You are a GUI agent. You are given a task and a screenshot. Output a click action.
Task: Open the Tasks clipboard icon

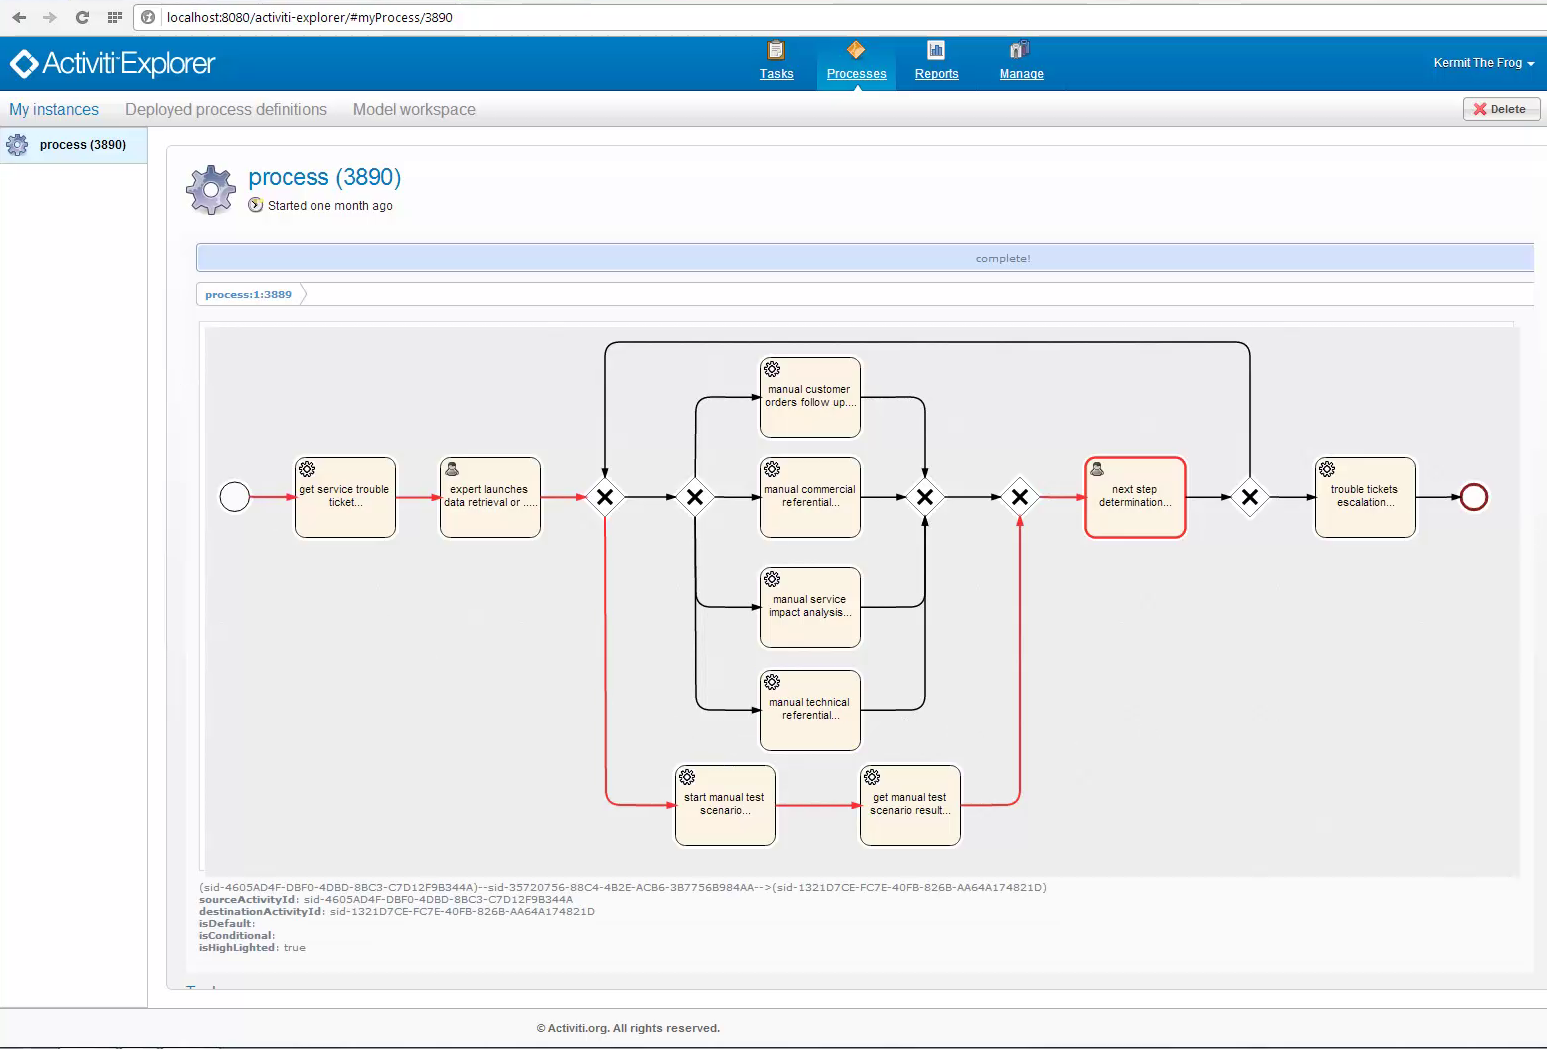pyautogui.click(x=776, y=50)
